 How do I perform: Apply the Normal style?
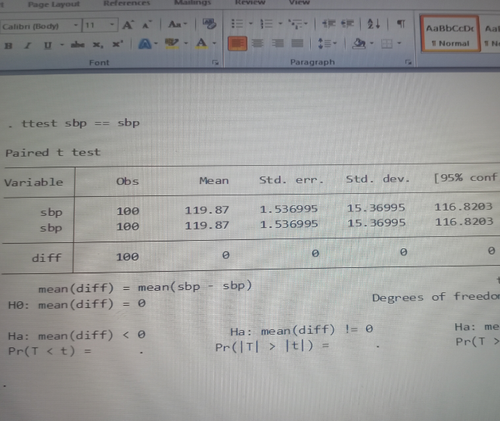coord(450,34)
